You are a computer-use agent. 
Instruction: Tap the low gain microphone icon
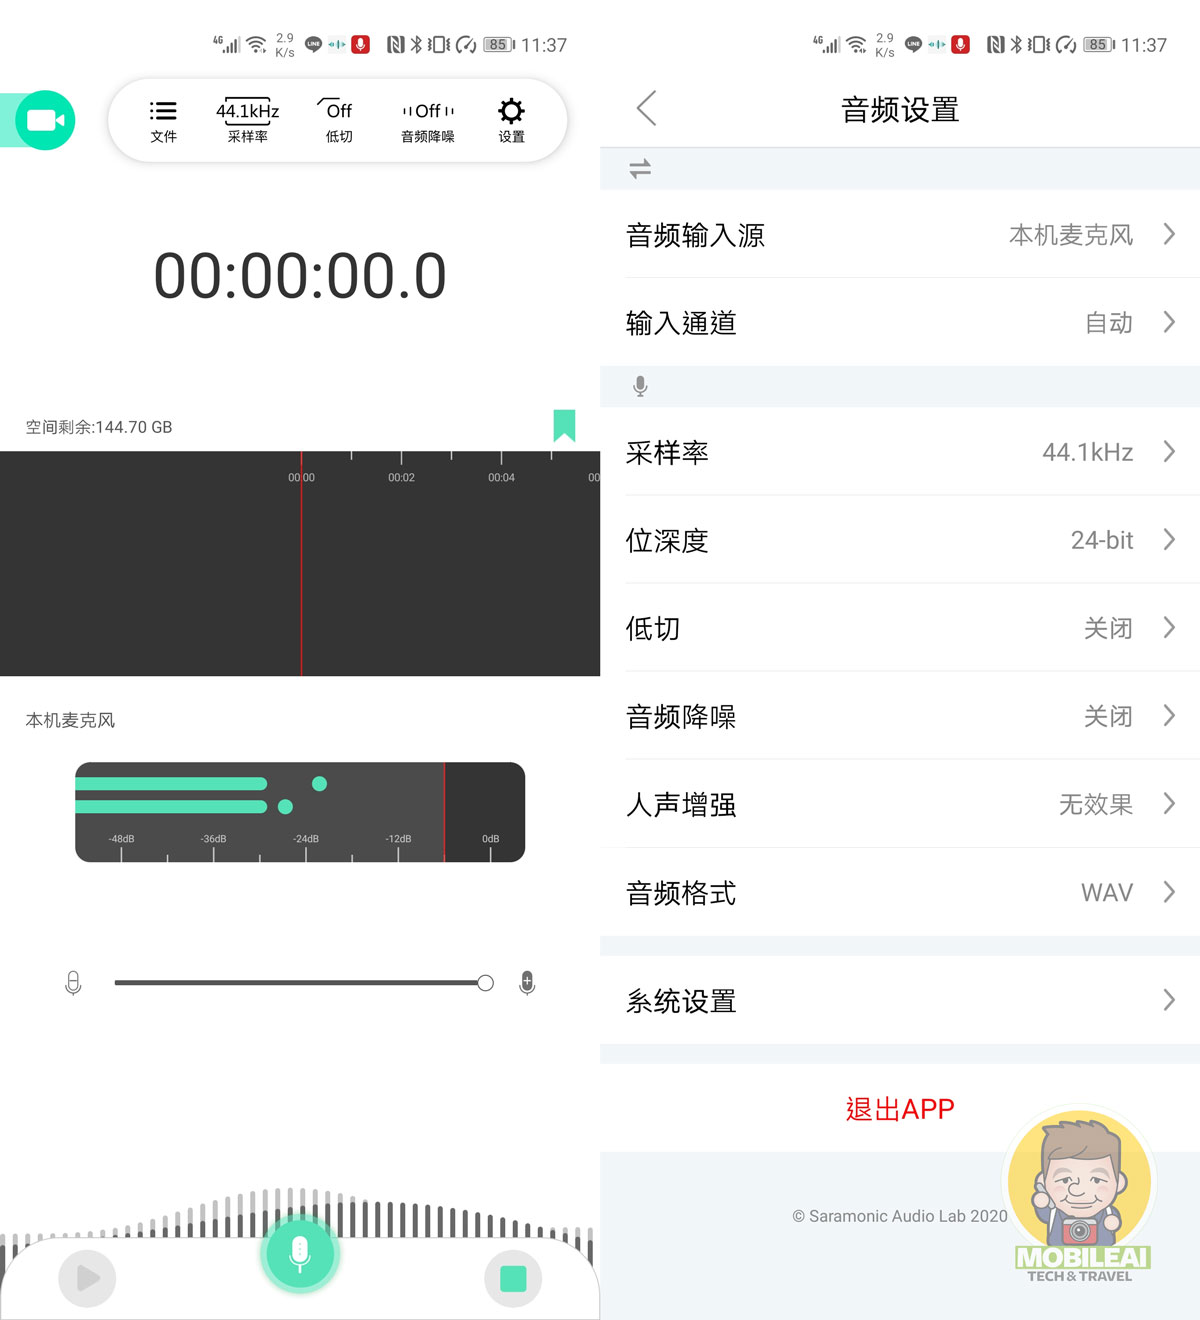pos(73,983)
